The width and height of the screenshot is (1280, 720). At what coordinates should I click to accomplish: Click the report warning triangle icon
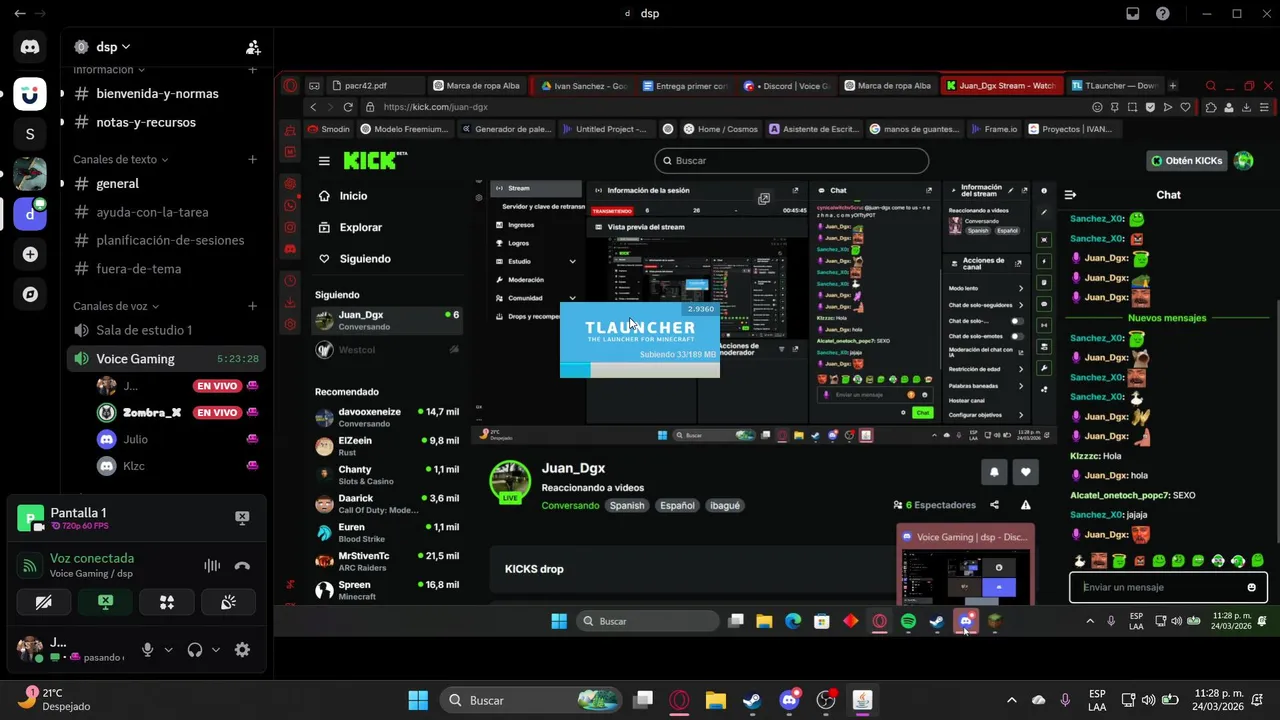pyautogui.click(x=1025, y=505)
